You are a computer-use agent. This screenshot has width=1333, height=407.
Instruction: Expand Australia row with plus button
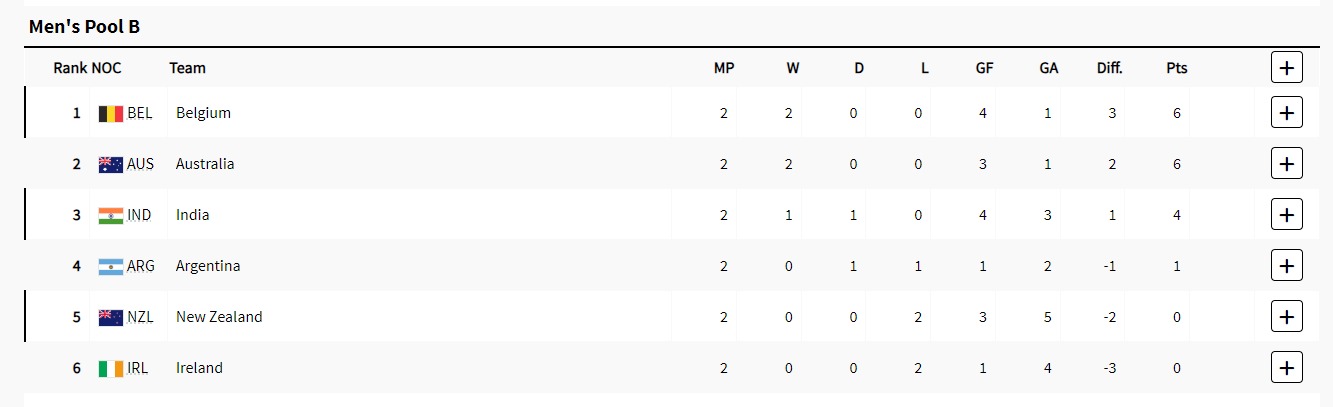tap(1286, 164)
